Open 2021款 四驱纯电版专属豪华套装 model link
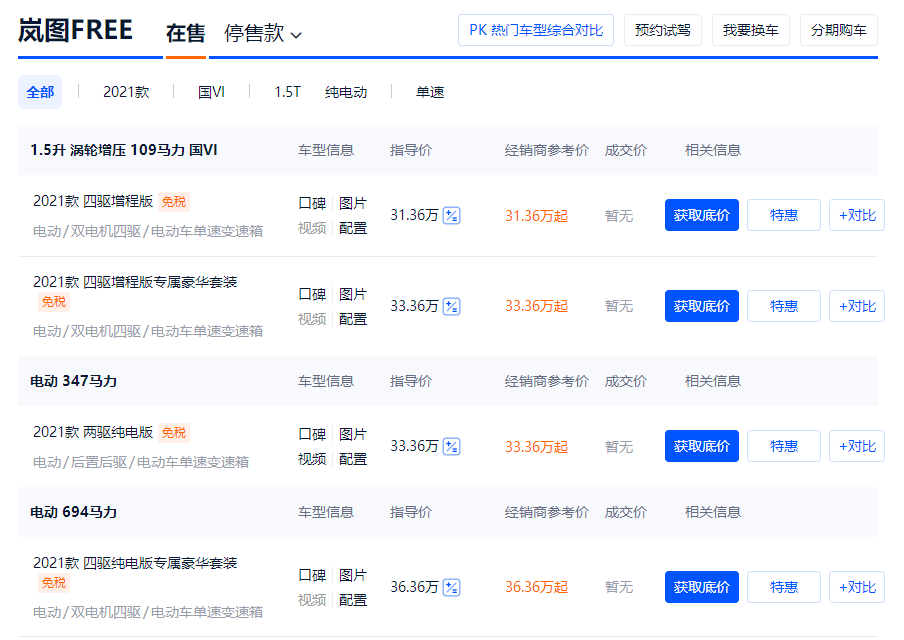 coord(135,563)
